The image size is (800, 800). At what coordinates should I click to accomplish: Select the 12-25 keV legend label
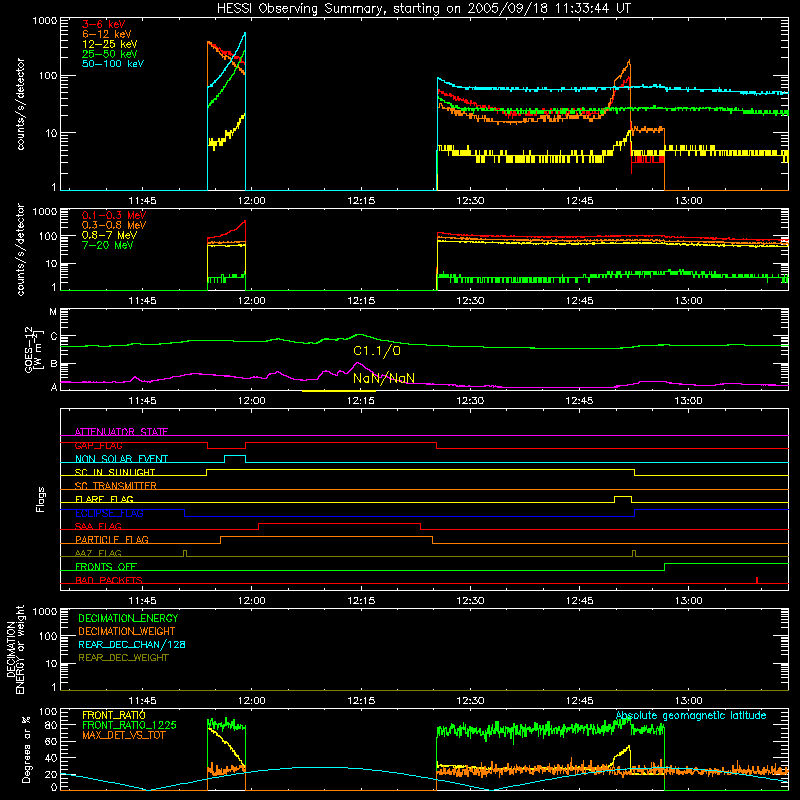(109, 44)
